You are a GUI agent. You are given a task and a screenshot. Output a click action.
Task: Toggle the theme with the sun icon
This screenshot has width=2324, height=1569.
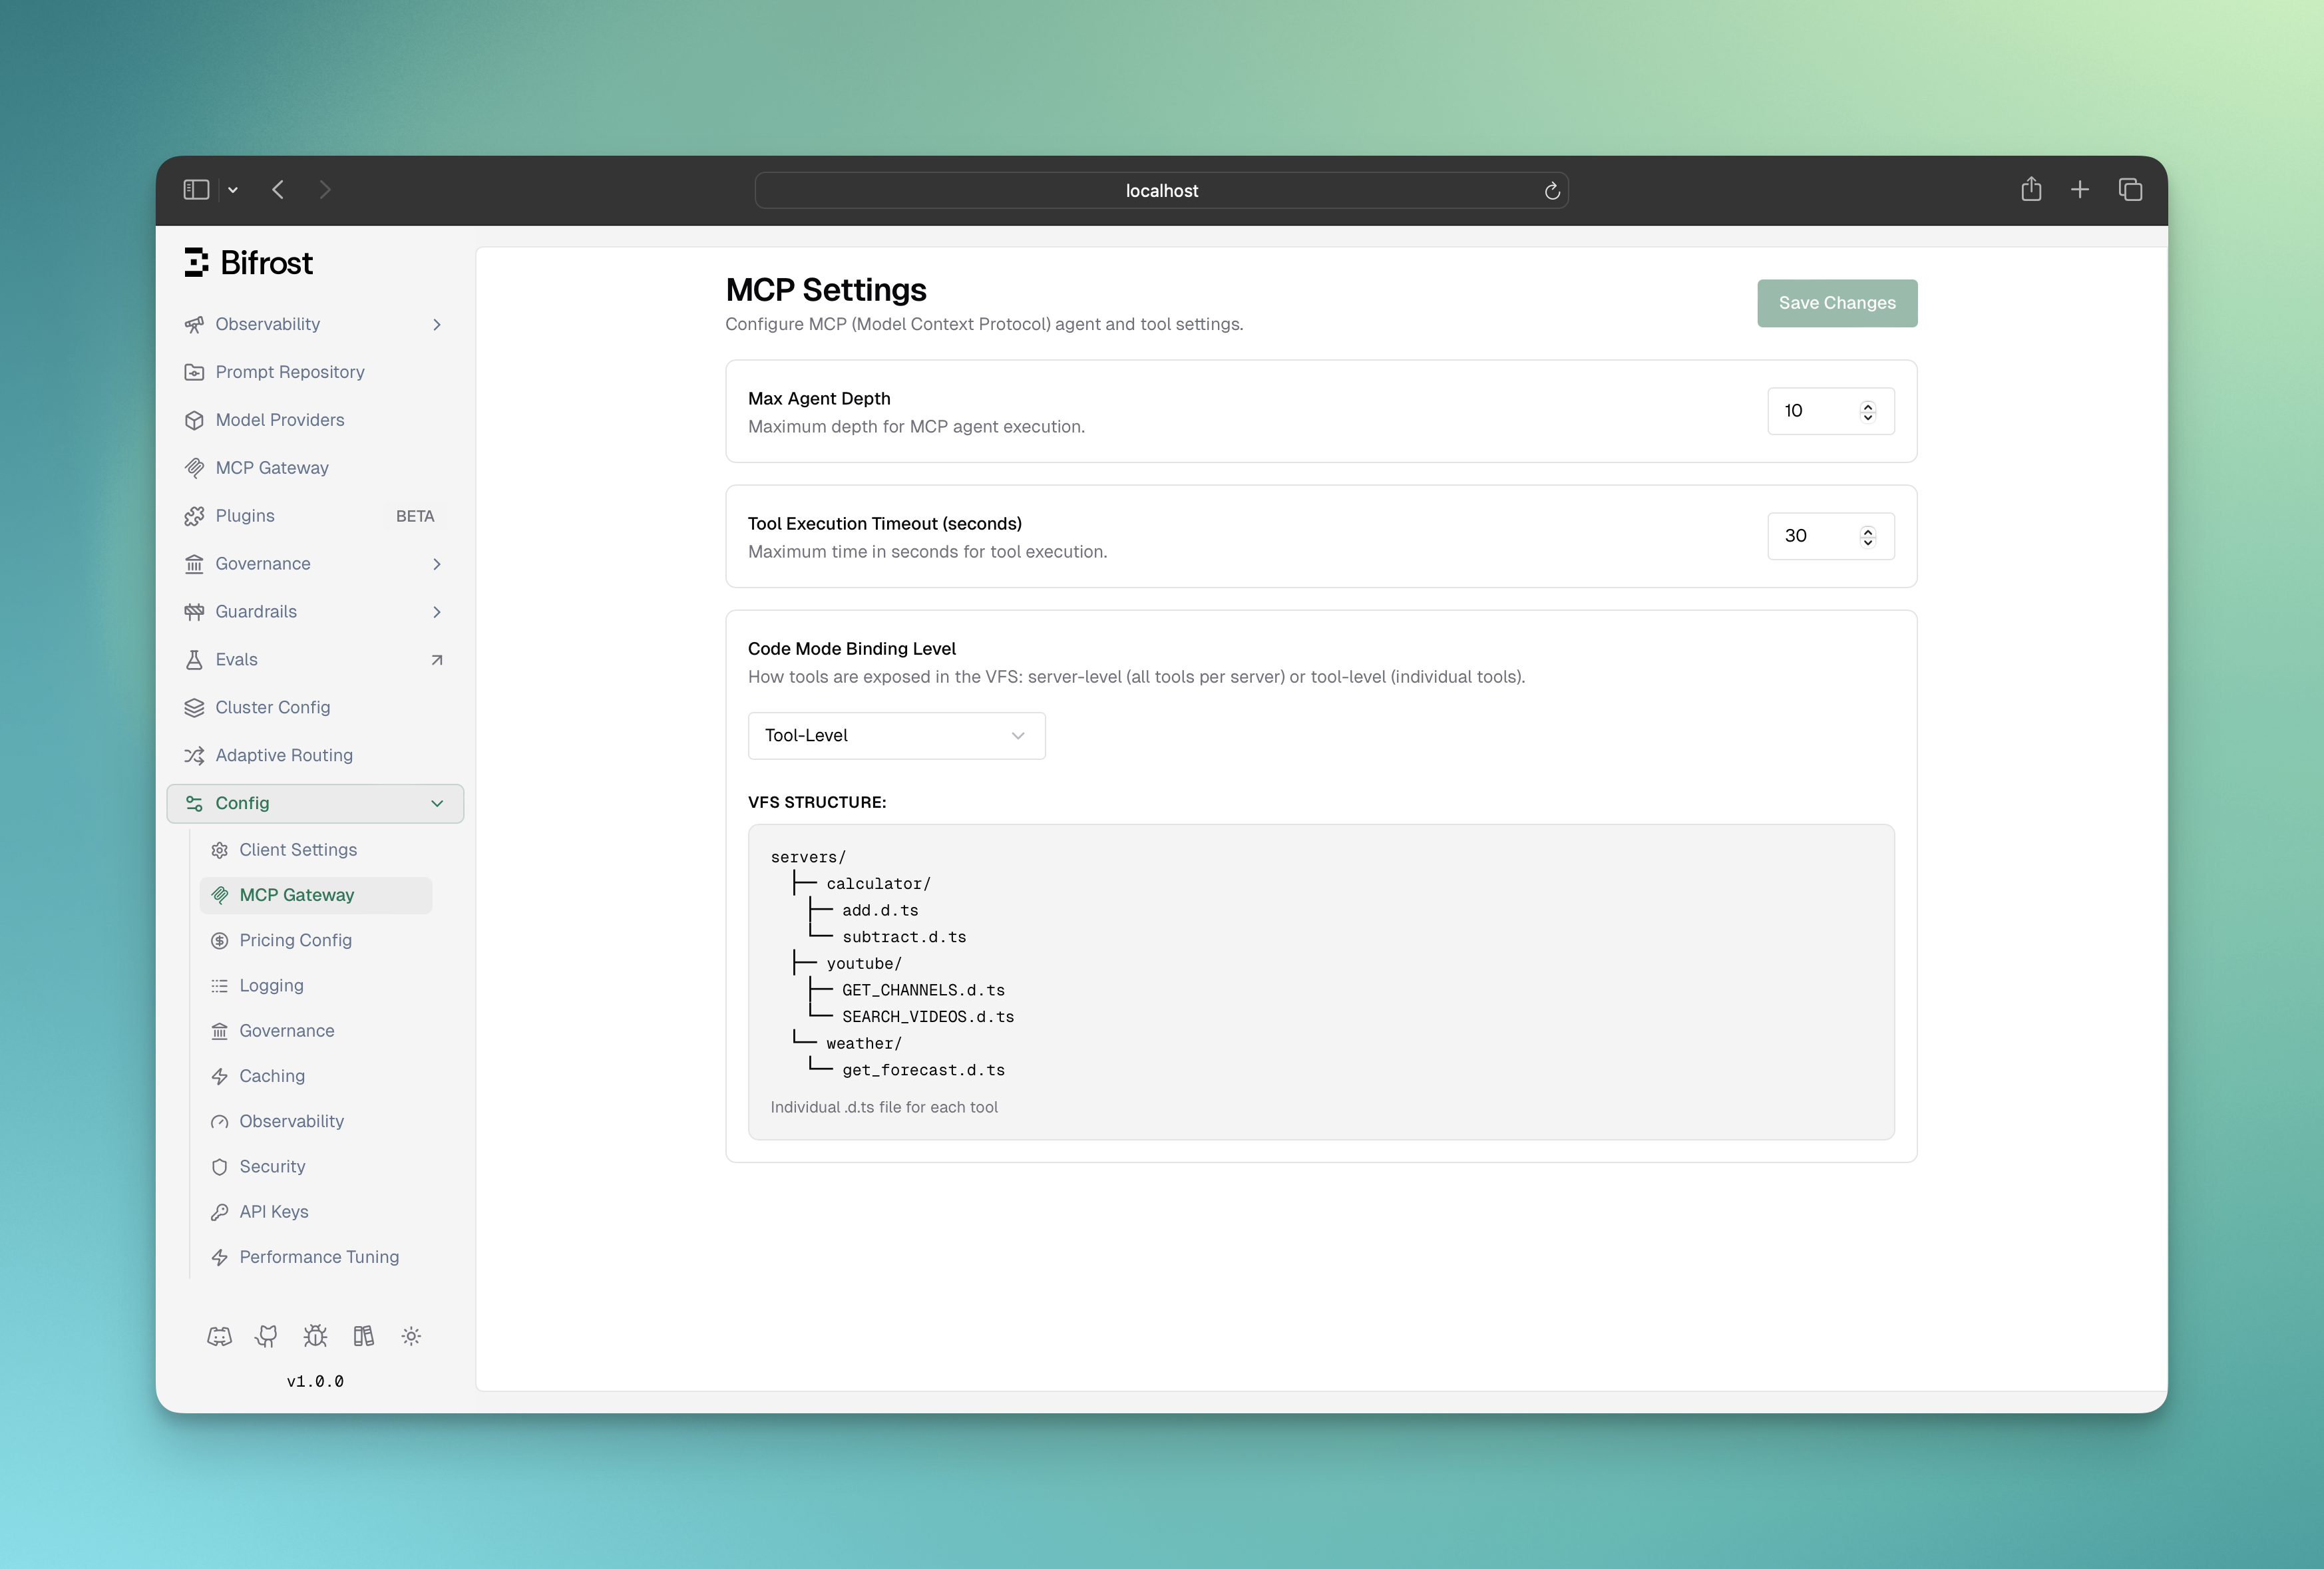click(x=411, y=1336)
